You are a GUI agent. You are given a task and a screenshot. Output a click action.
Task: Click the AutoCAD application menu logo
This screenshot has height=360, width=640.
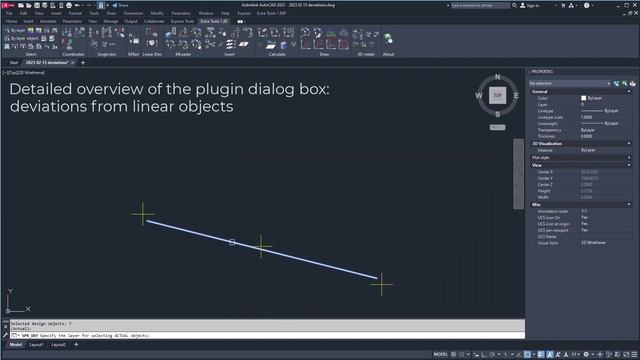[7, 5]
